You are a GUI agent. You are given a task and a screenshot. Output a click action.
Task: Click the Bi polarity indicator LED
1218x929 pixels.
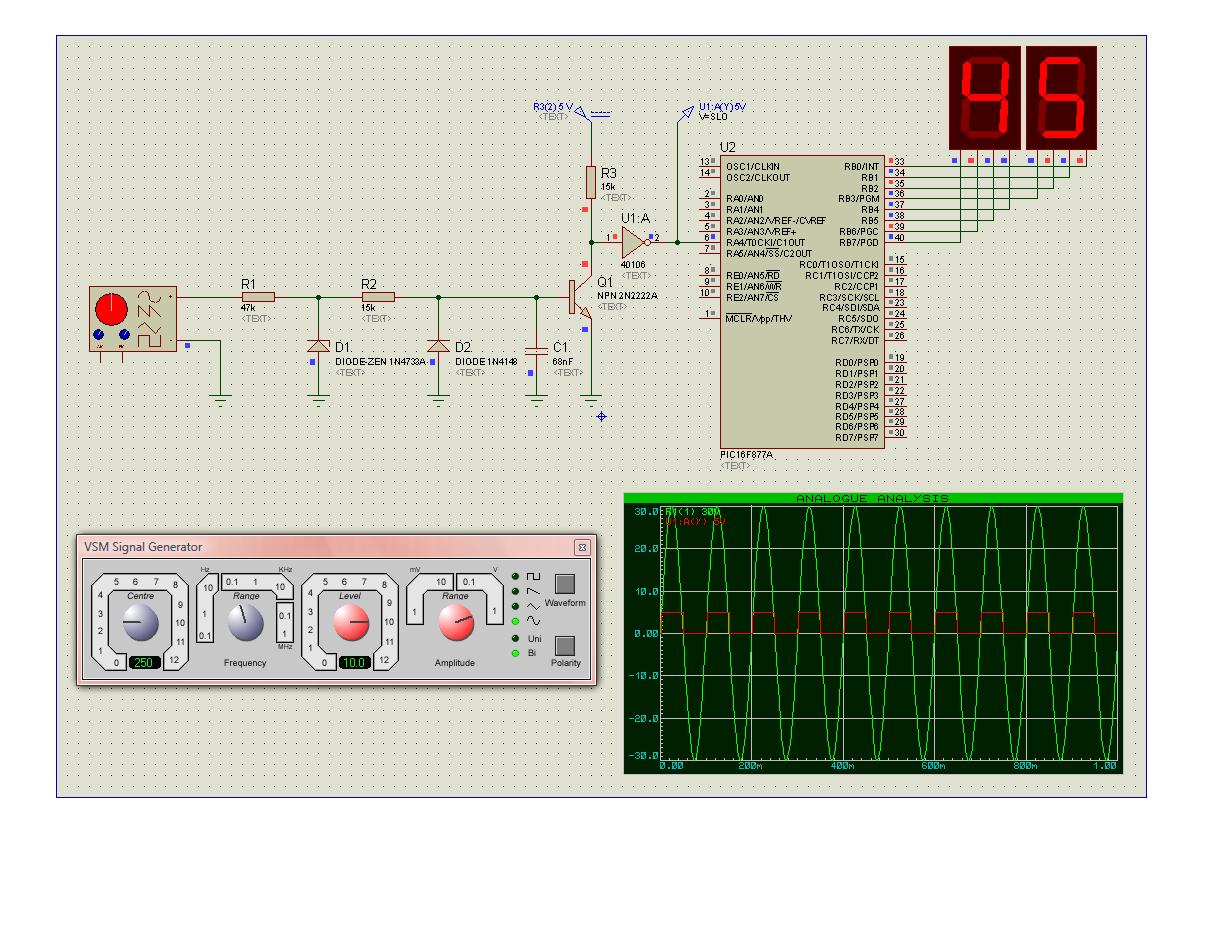coord(516,653)
